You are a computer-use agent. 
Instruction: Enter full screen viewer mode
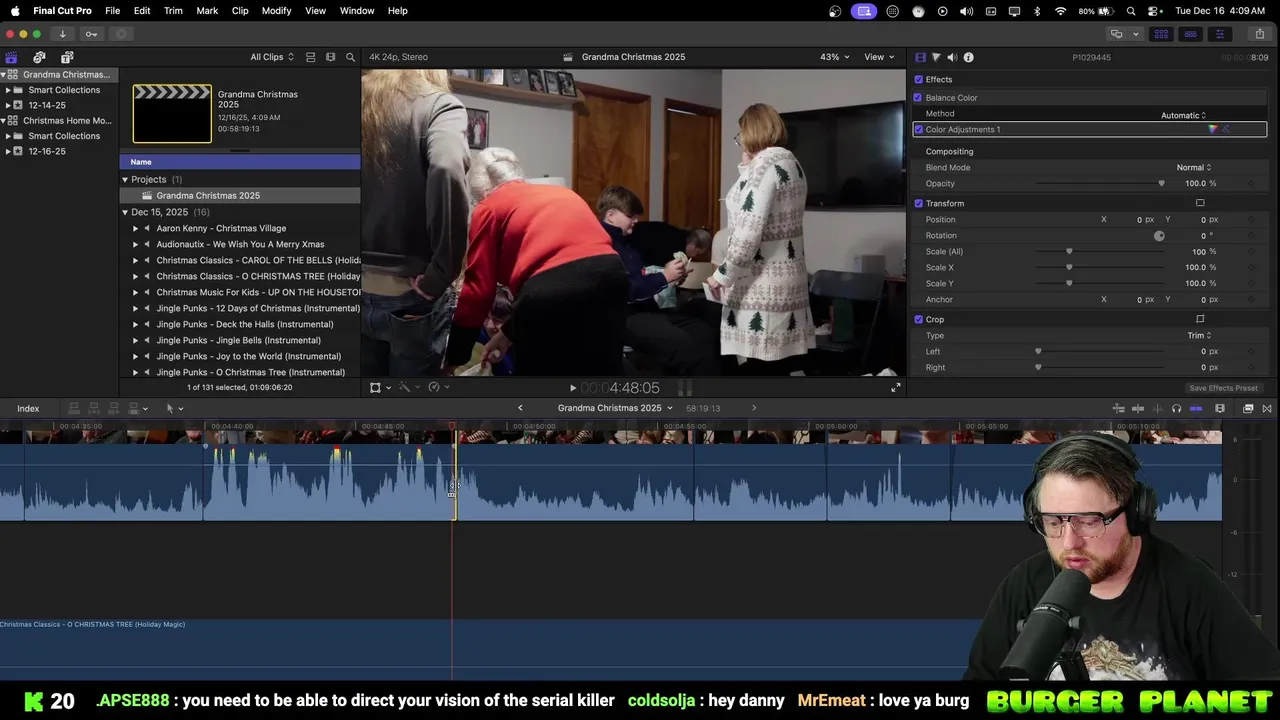896,388
